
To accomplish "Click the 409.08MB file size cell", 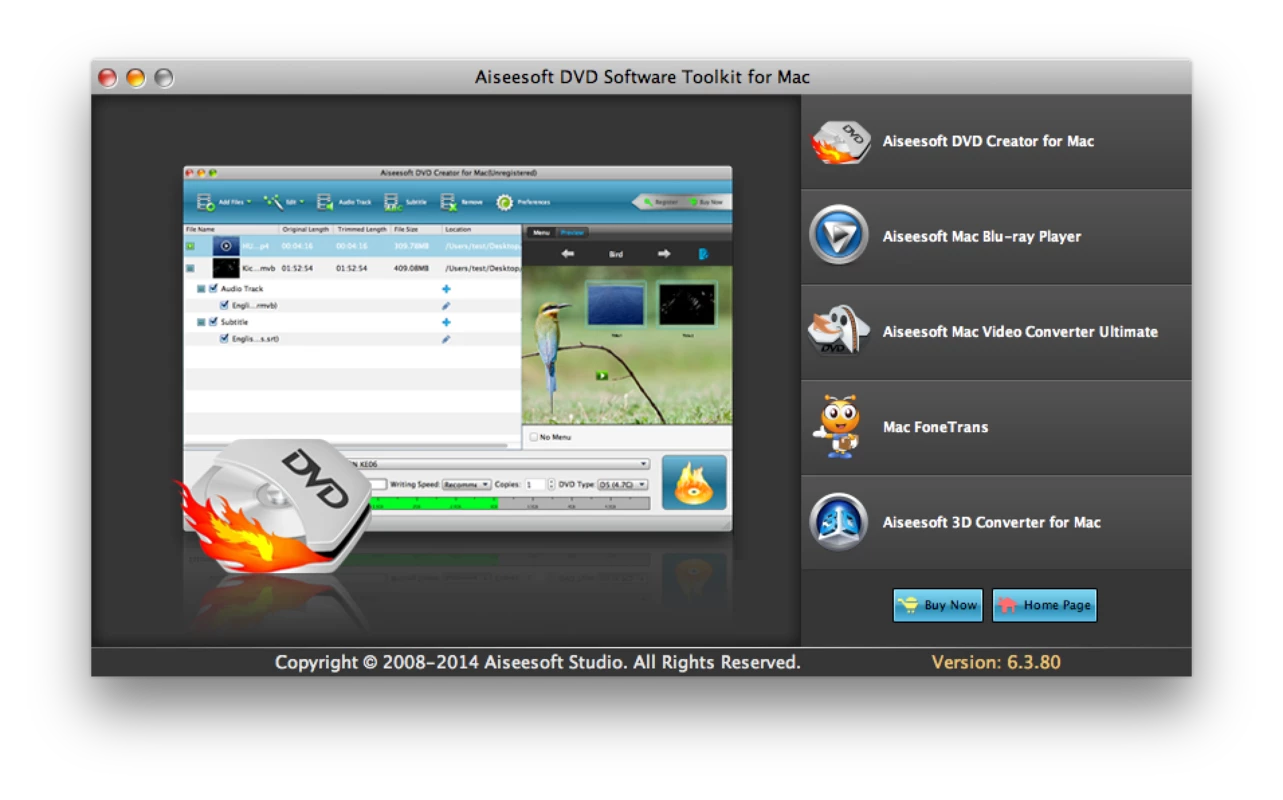I will coord(411,268).
